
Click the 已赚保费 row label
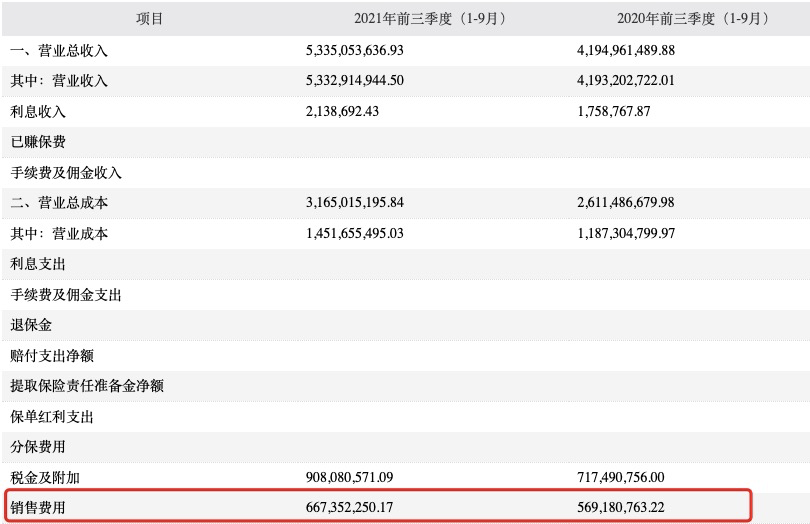38,142
